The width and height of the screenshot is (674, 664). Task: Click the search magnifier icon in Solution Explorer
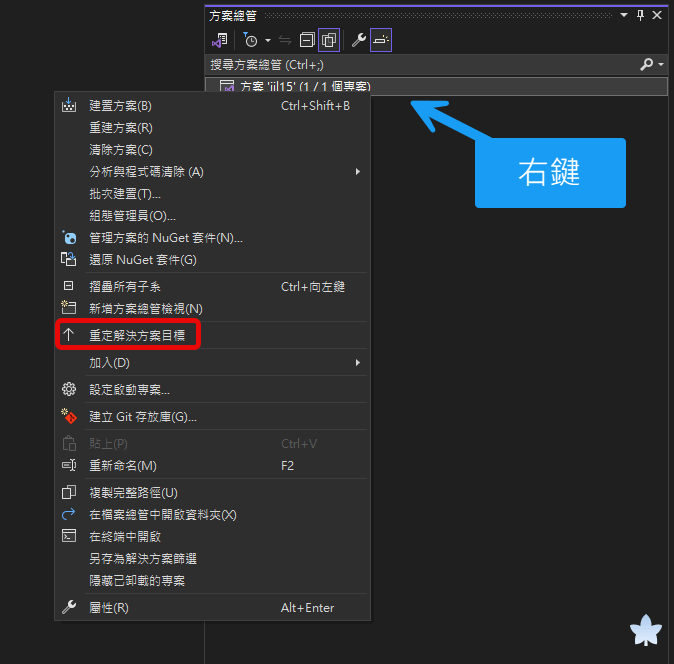646,64
